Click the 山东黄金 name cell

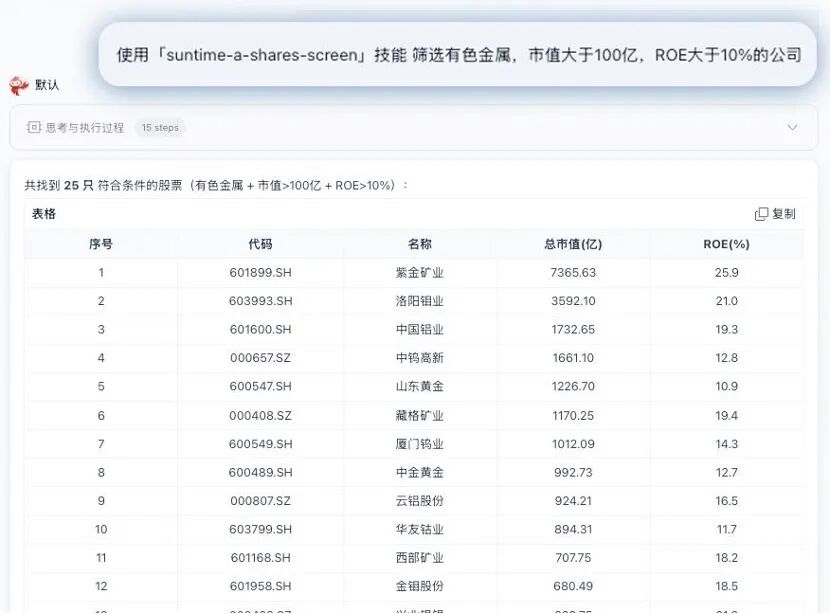[x=420, y=386]
